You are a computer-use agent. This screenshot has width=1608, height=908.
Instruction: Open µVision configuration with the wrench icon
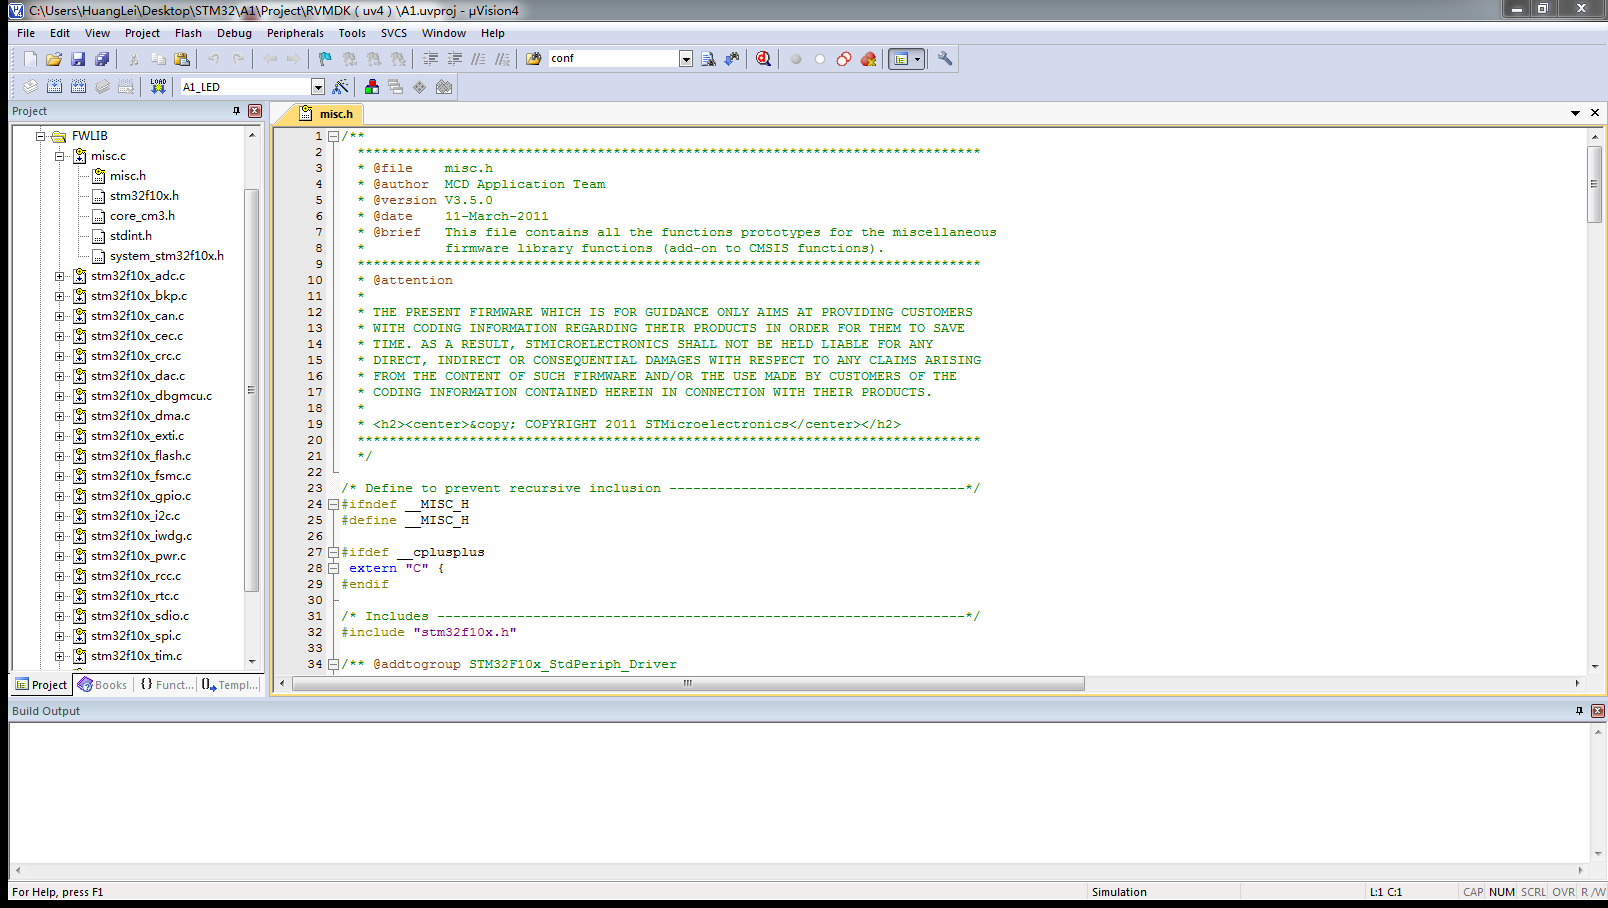[945, 58]
